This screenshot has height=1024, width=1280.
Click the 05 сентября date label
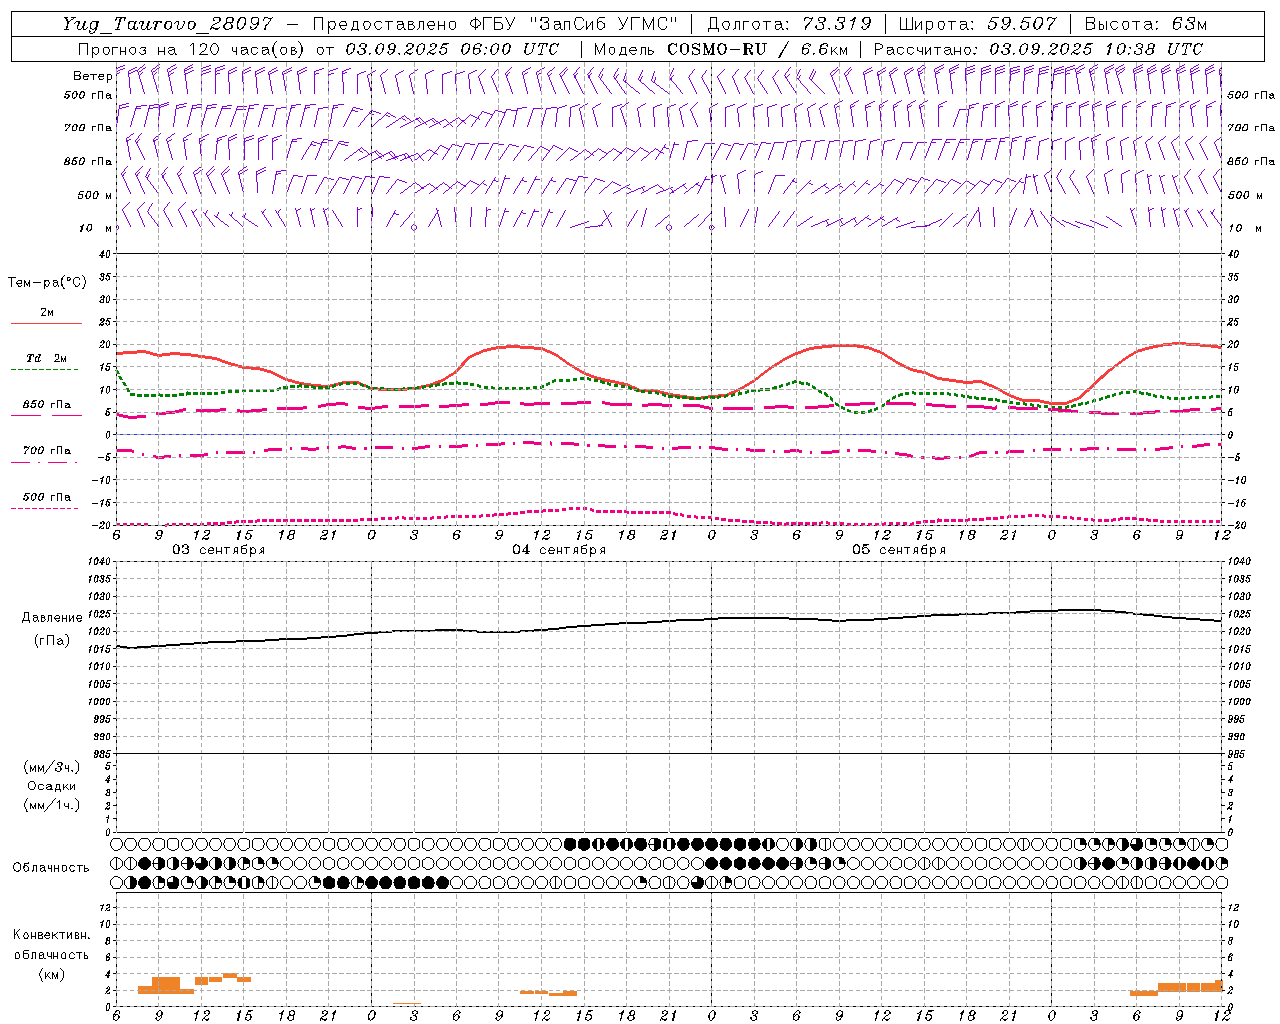899,550
